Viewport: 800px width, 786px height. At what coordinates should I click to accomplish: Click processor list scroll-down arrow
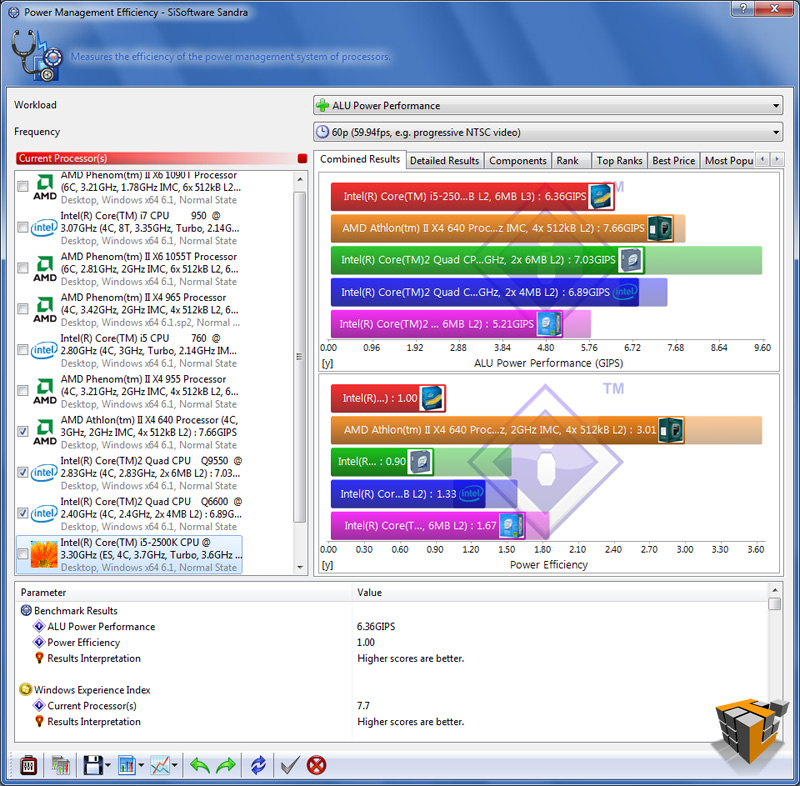[300, 567]
